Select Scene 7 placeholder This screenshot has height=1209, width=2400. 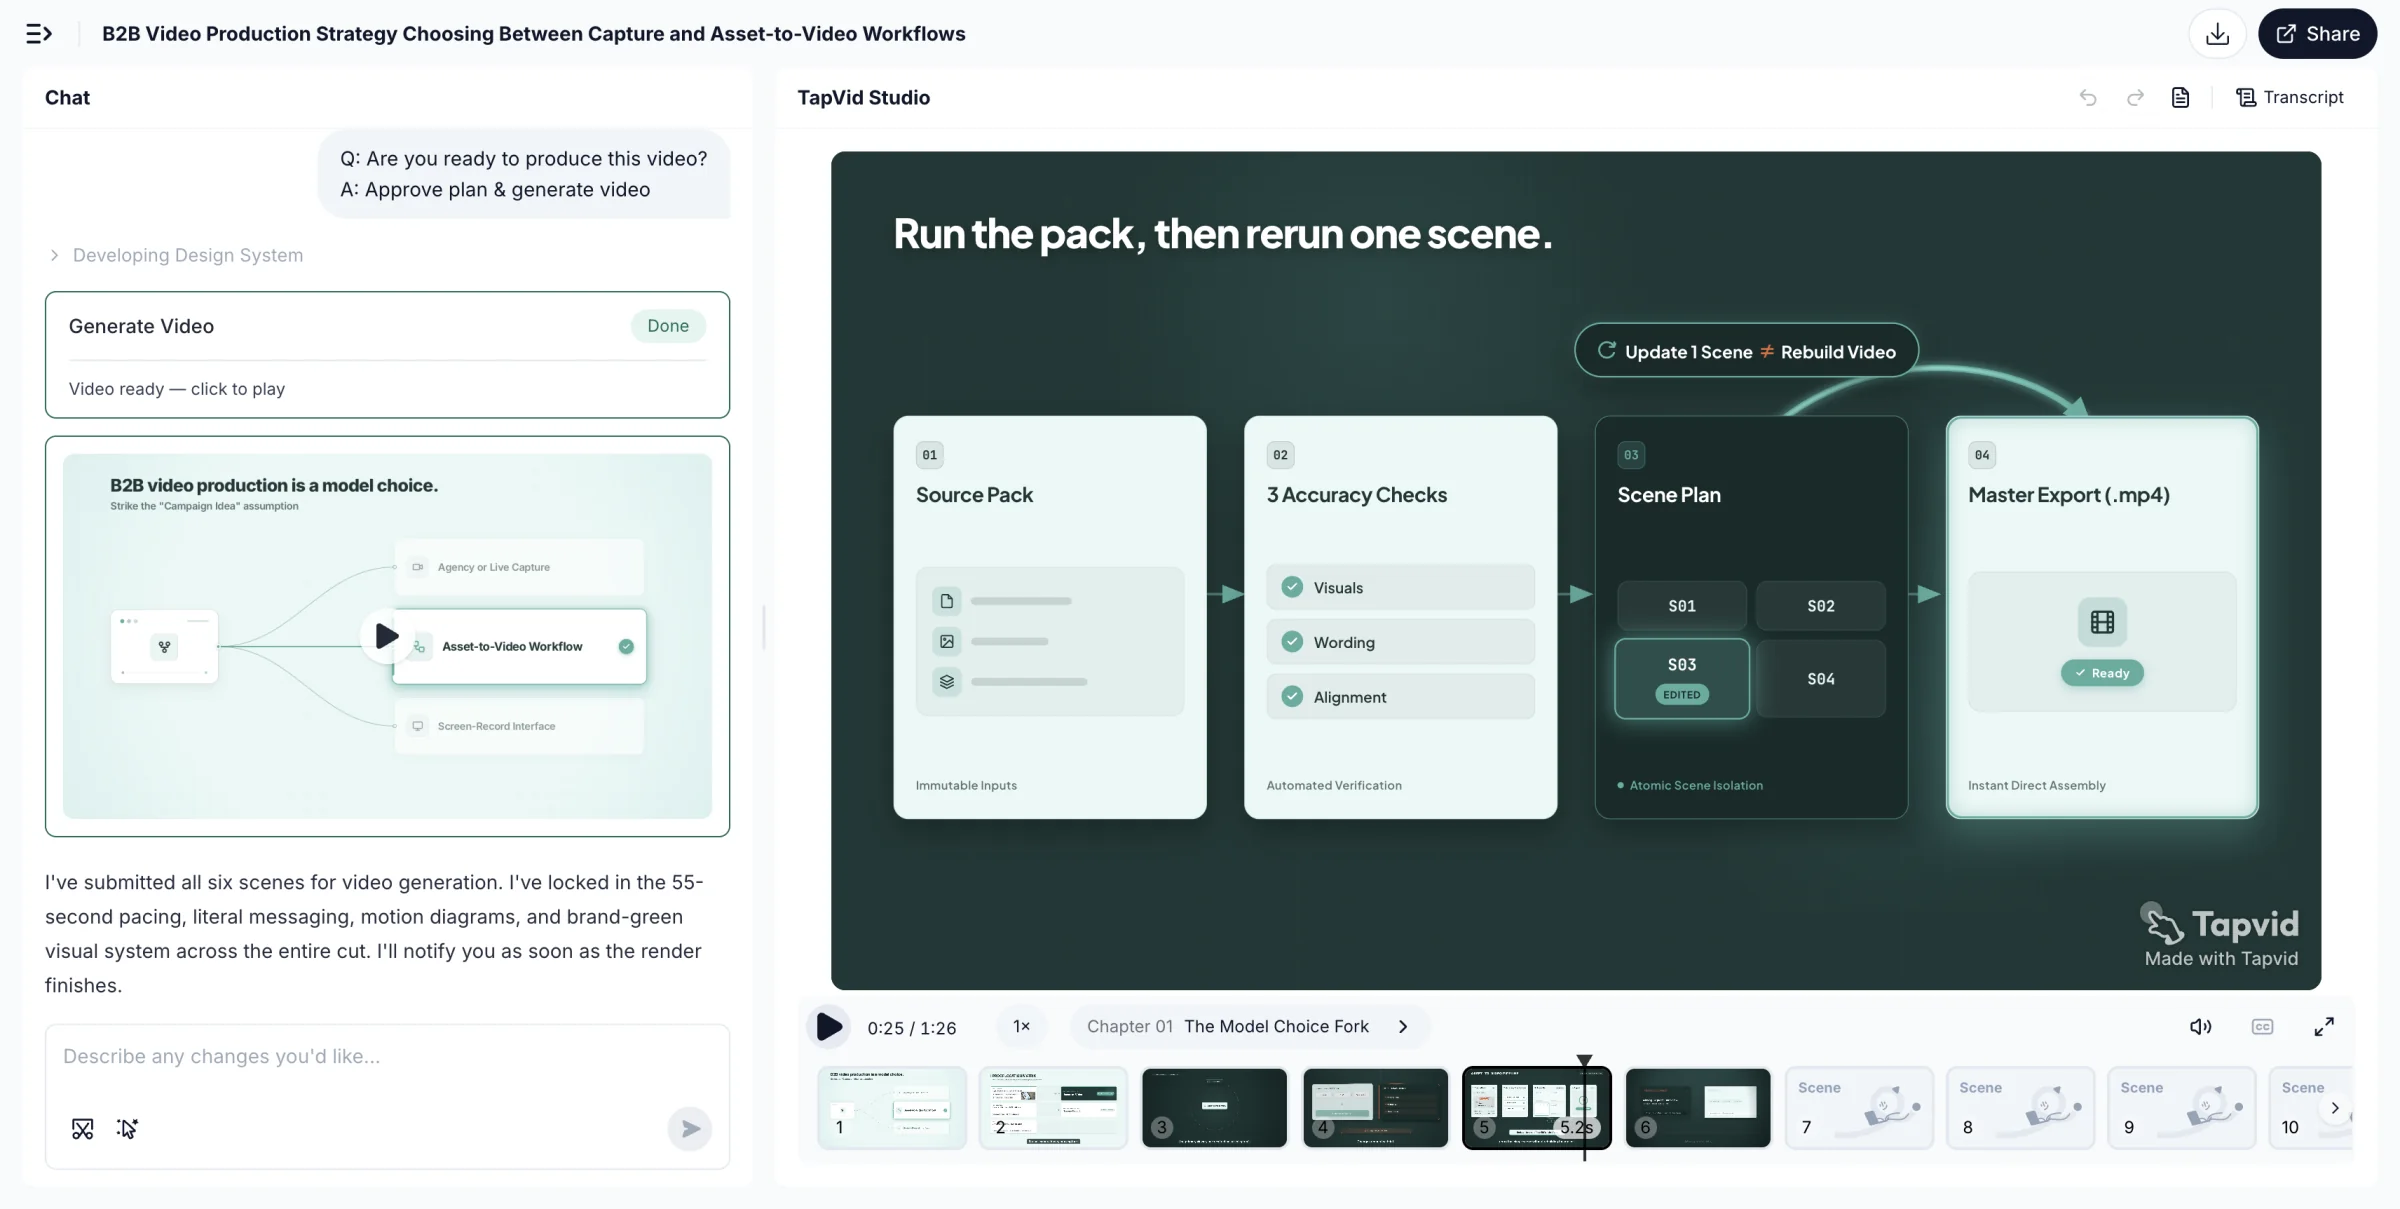[x=1859, y=1108]
